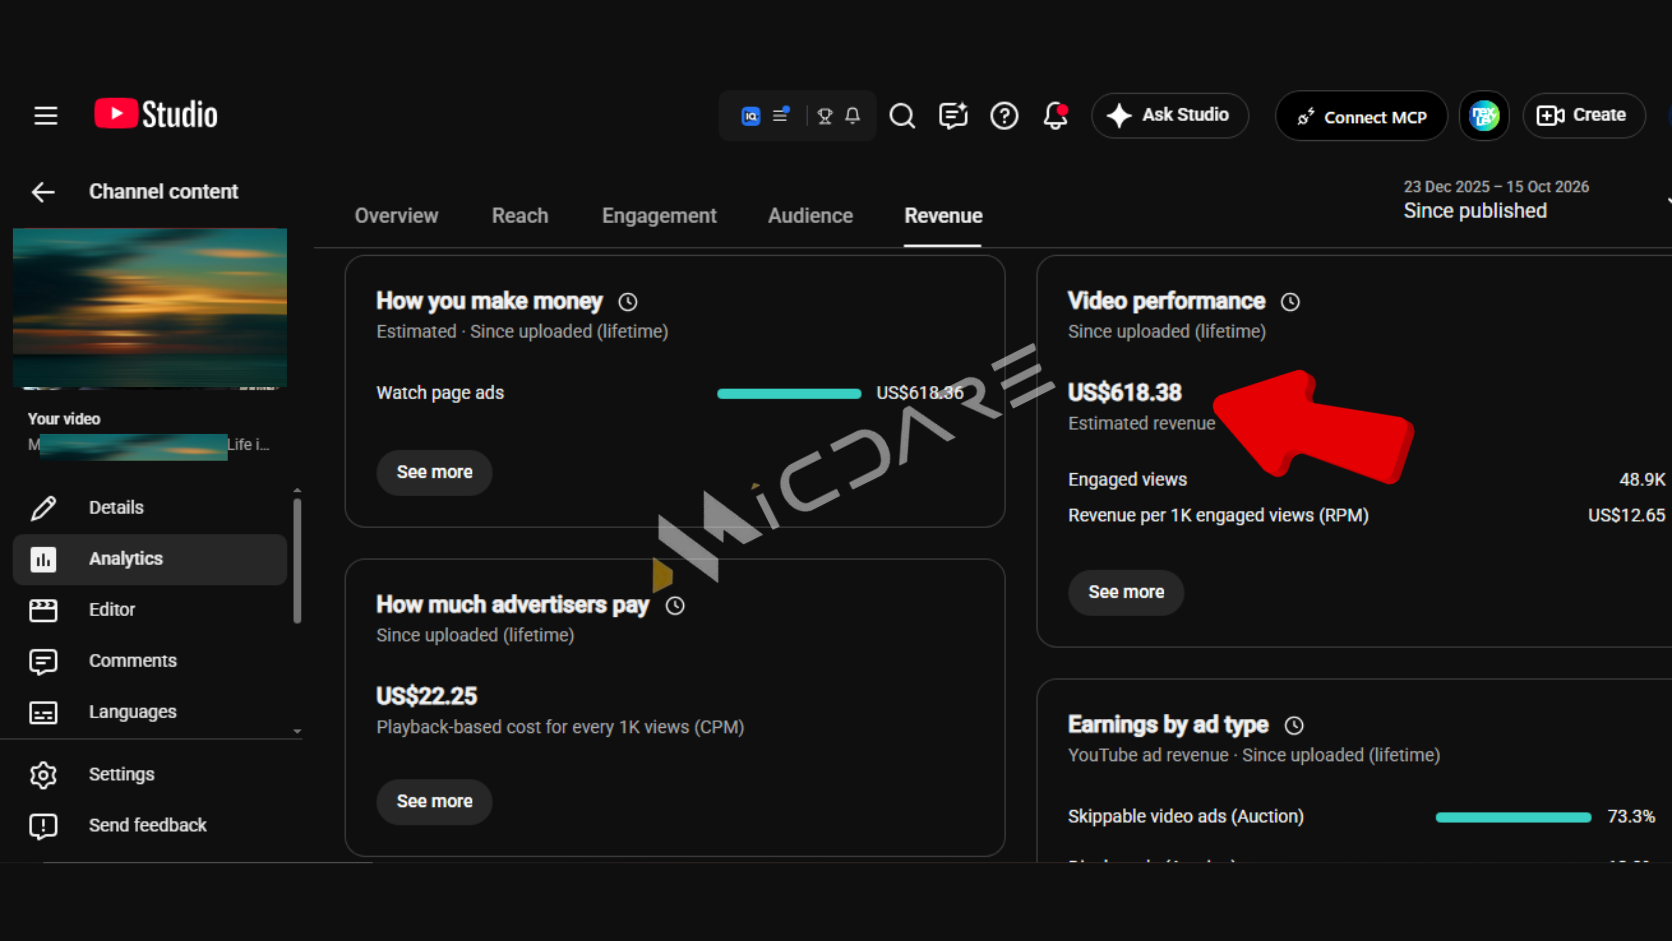The width and height of the screenshot is (1672, 941).
Task: Open the Since published date range dropdown
Action: tap(1535, 200)
